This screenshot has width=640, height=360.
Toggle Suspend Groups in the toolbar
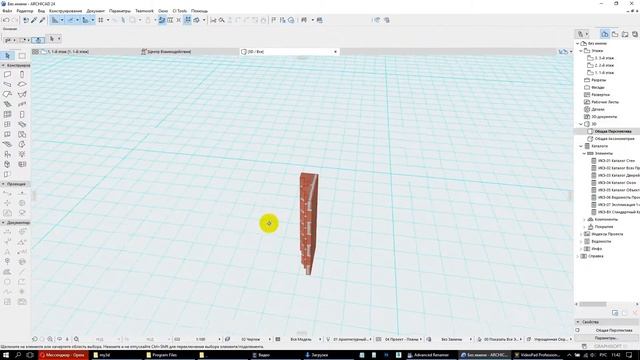pos(187,20)
